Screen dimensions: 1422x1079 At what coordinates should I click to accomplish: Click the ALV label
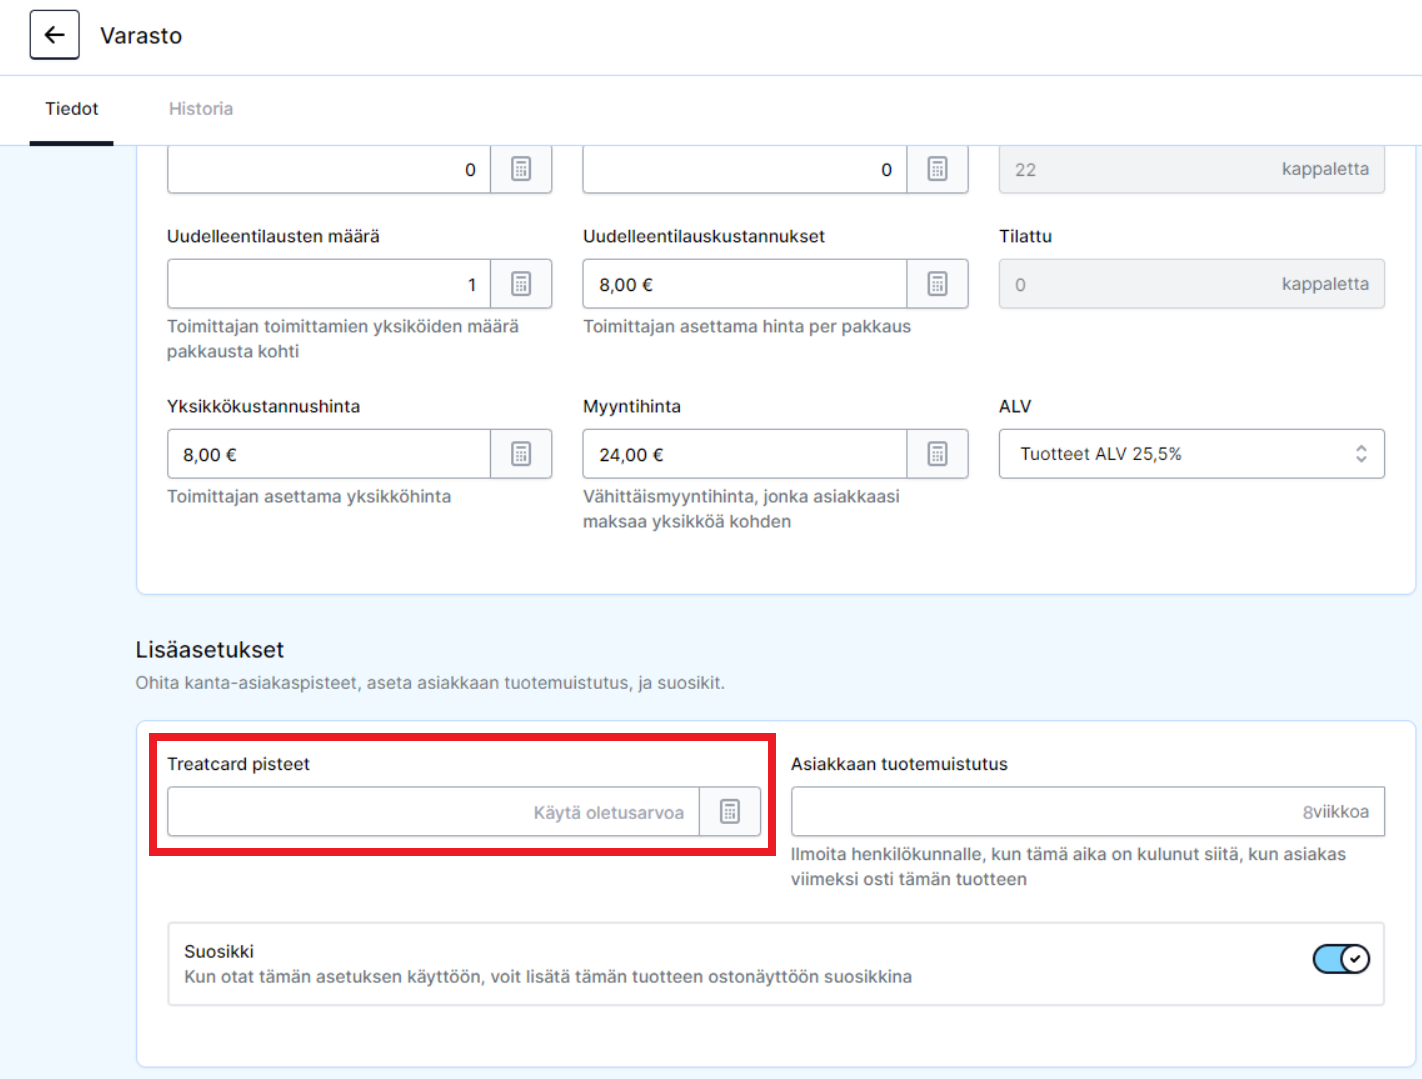click(x=1015, y=406)
